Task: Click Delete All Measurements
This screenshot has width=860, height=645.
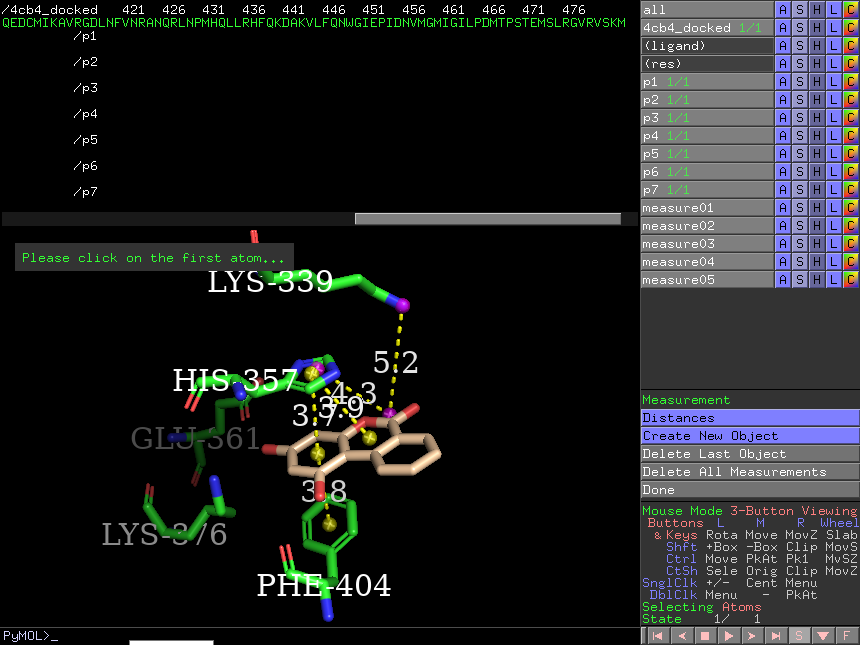Action: click(749, 472)
